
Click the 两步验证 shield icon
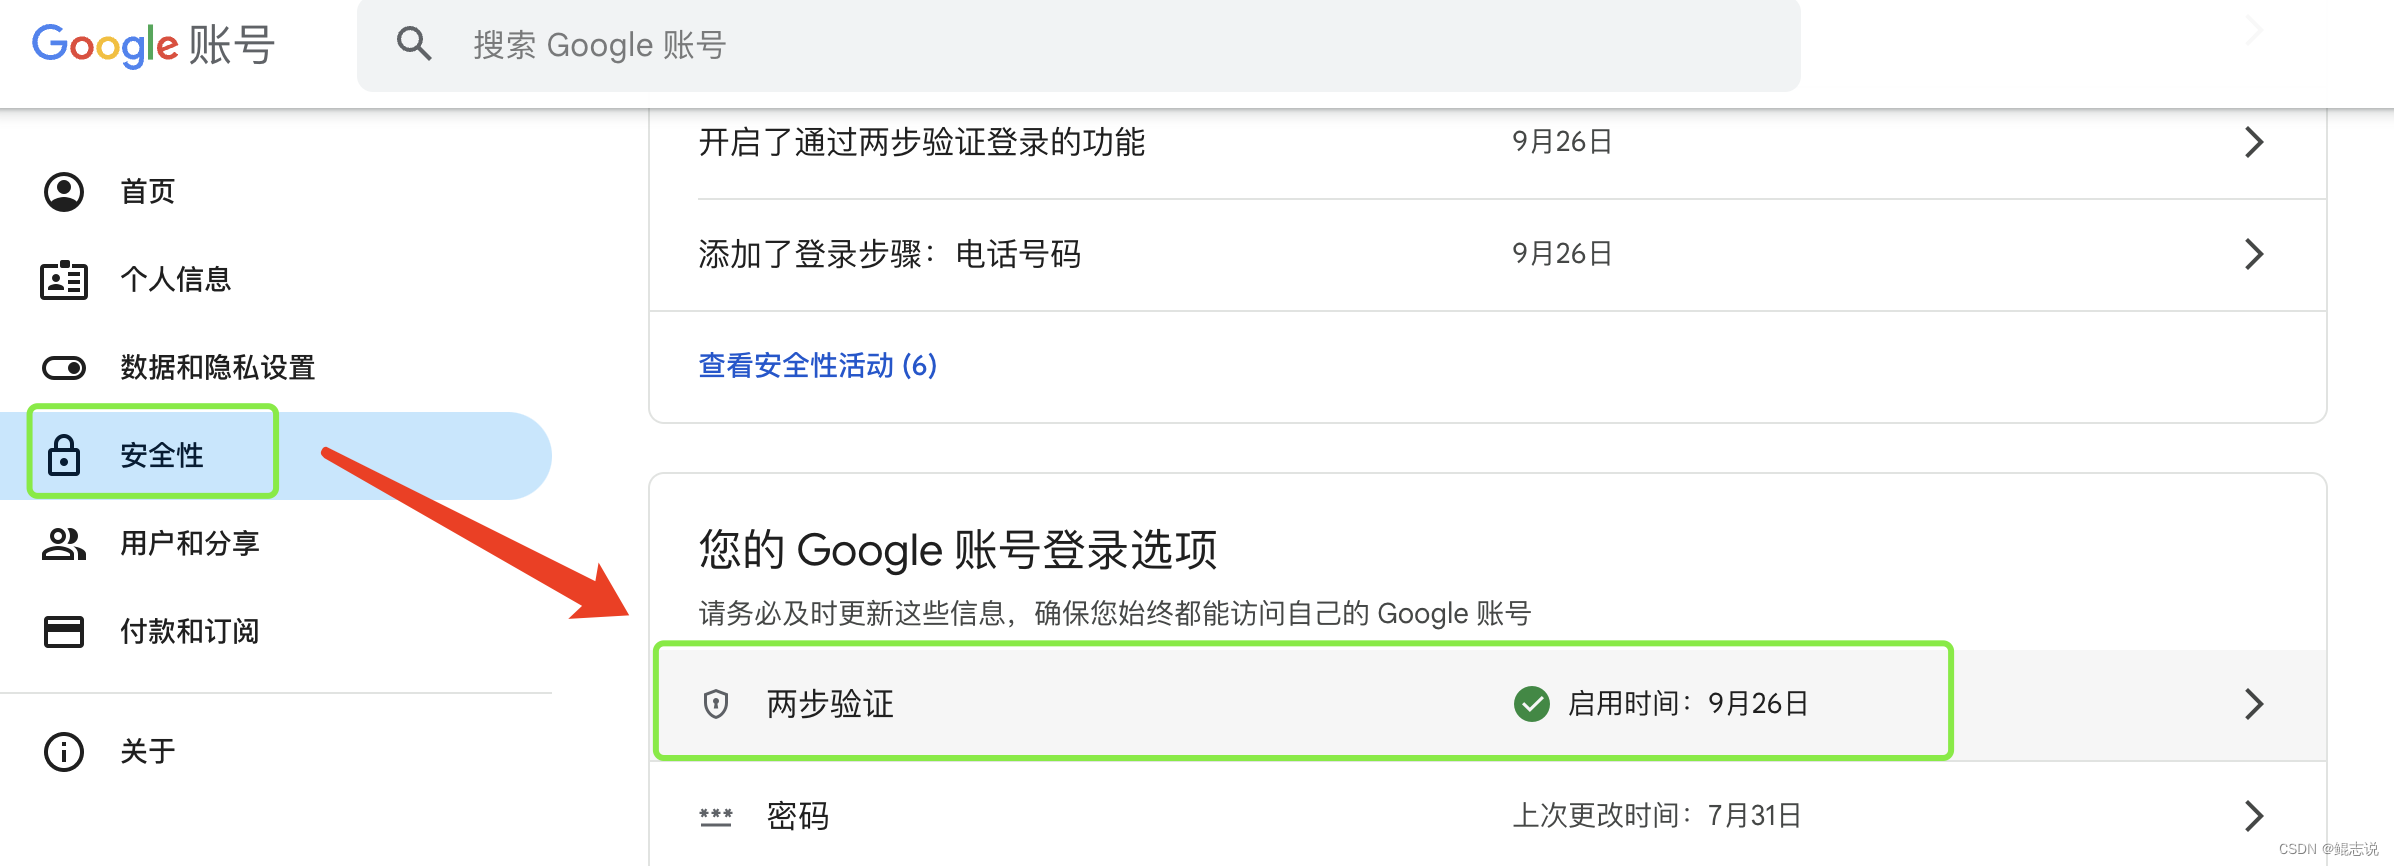coord(716,704)
